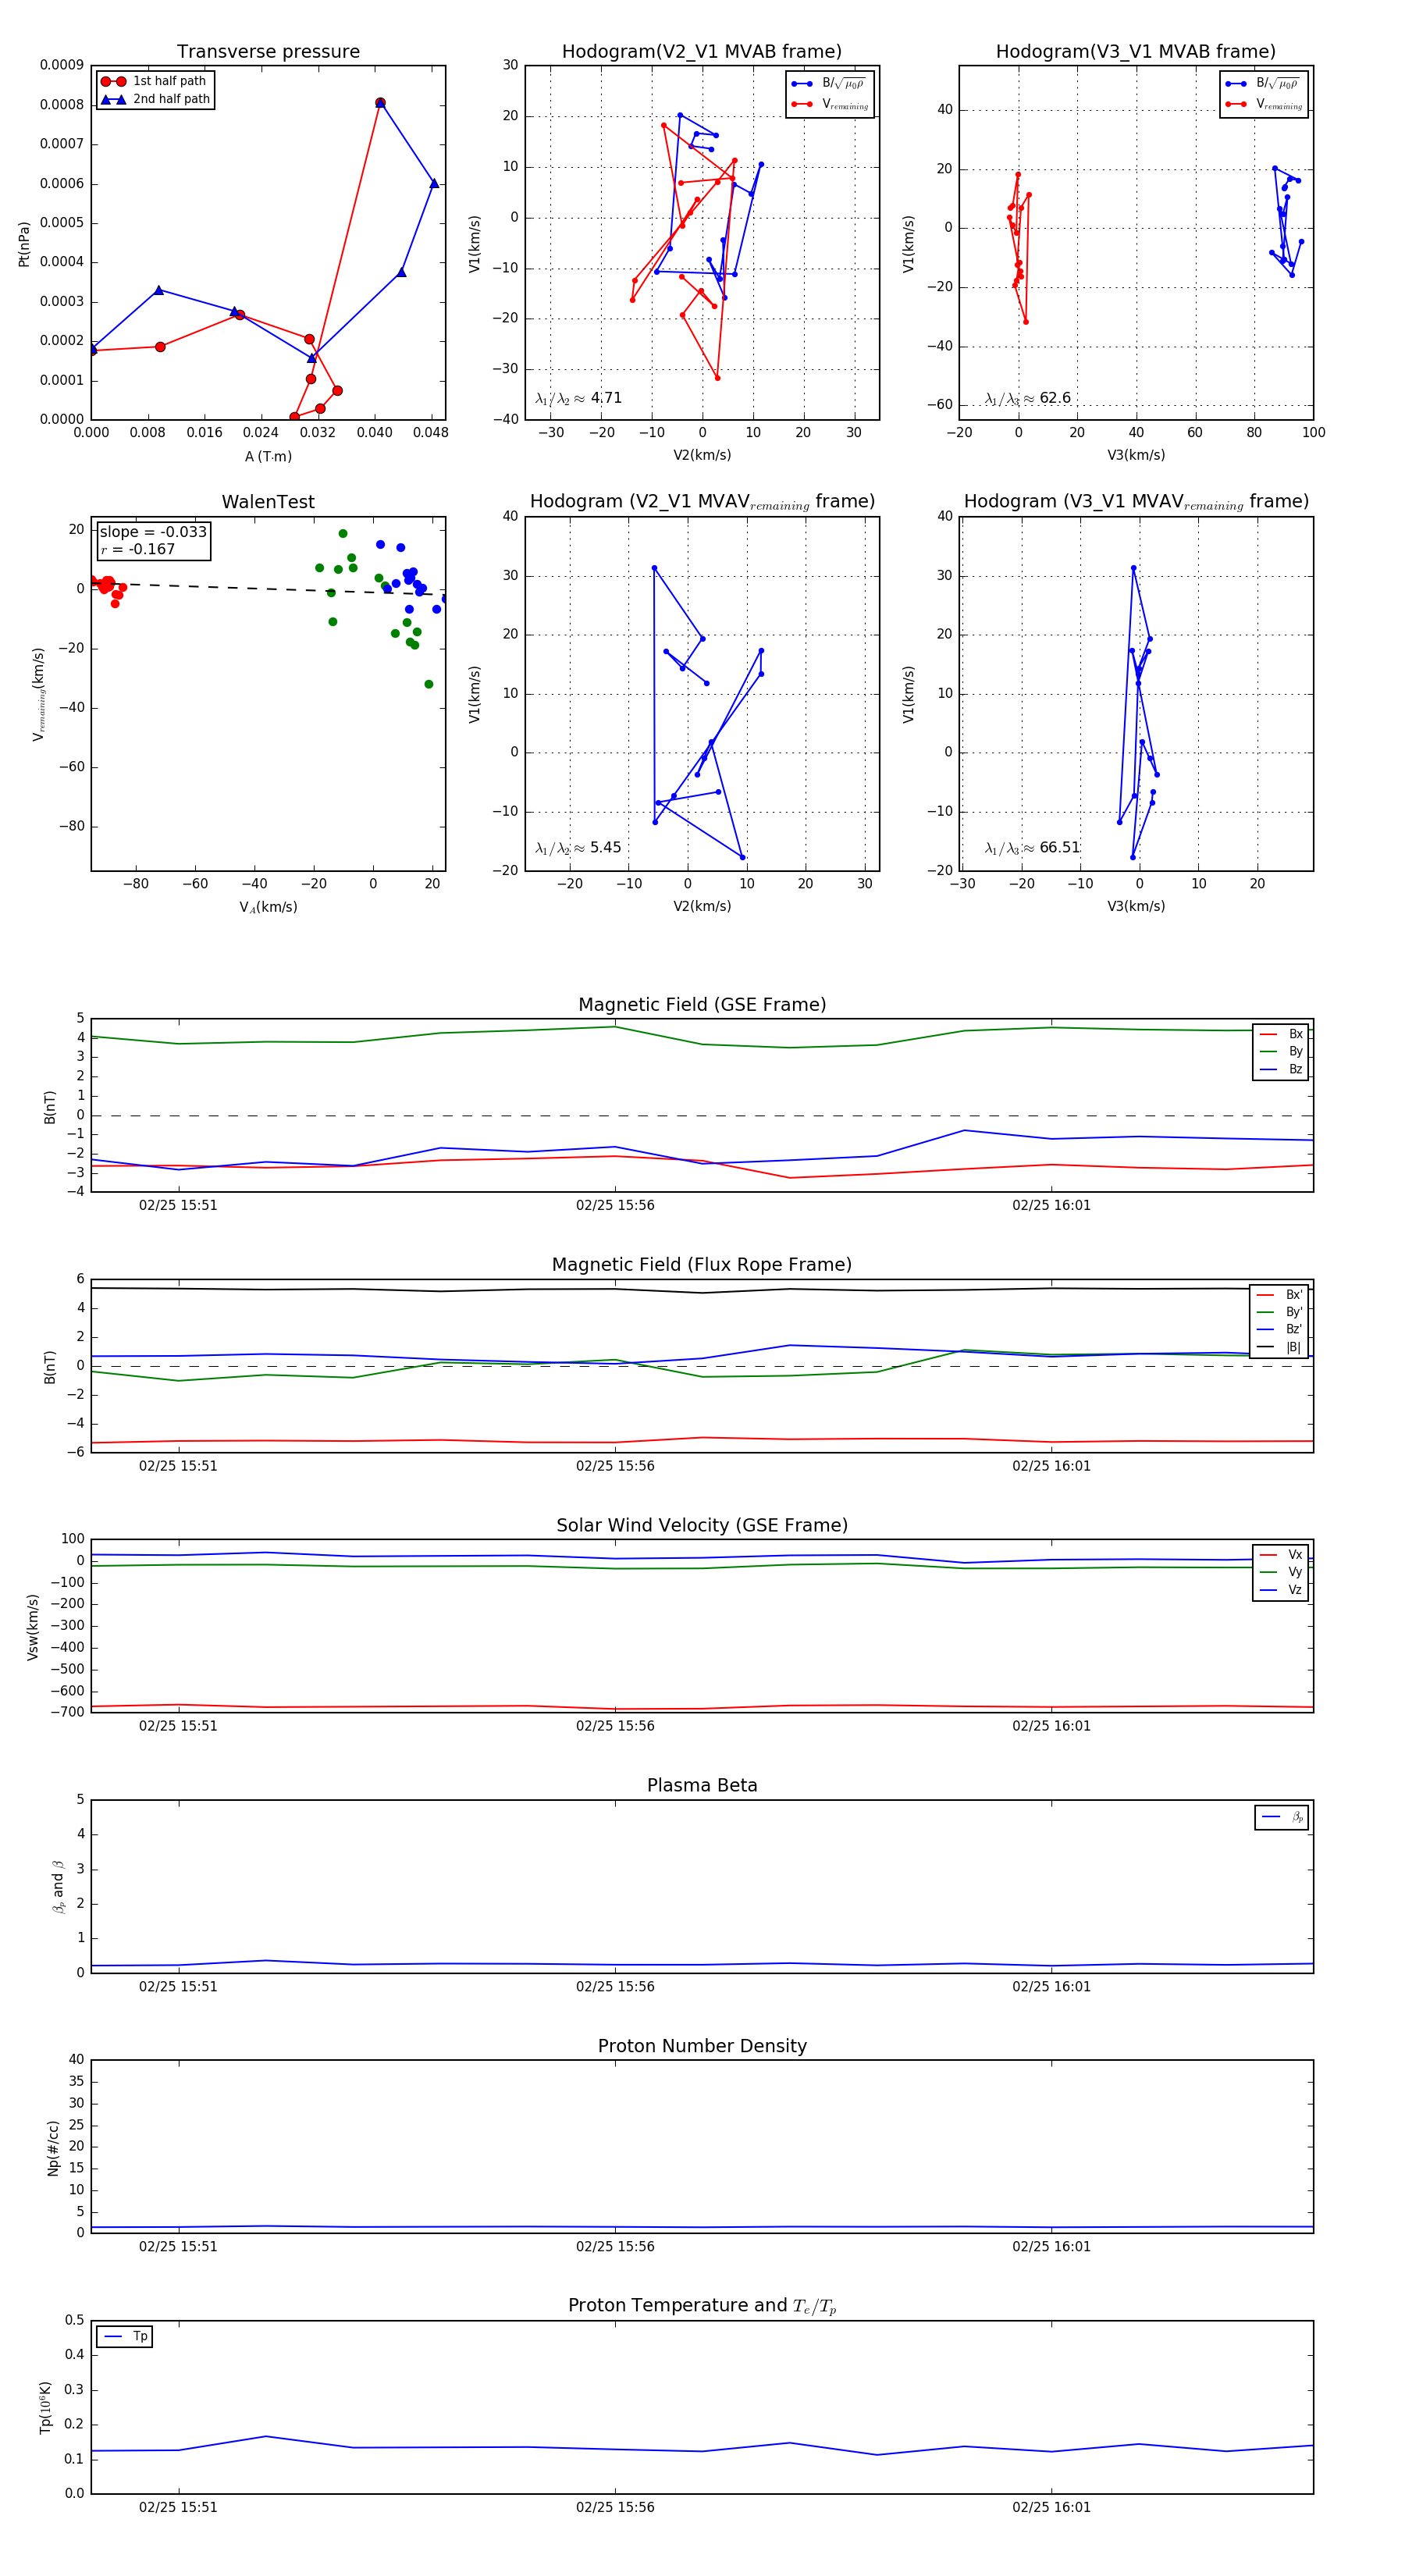The height and width of the screenshot is (2576, 1405).
Task: Click the 'A (T·m)' axis label
Action: (268, 457)
